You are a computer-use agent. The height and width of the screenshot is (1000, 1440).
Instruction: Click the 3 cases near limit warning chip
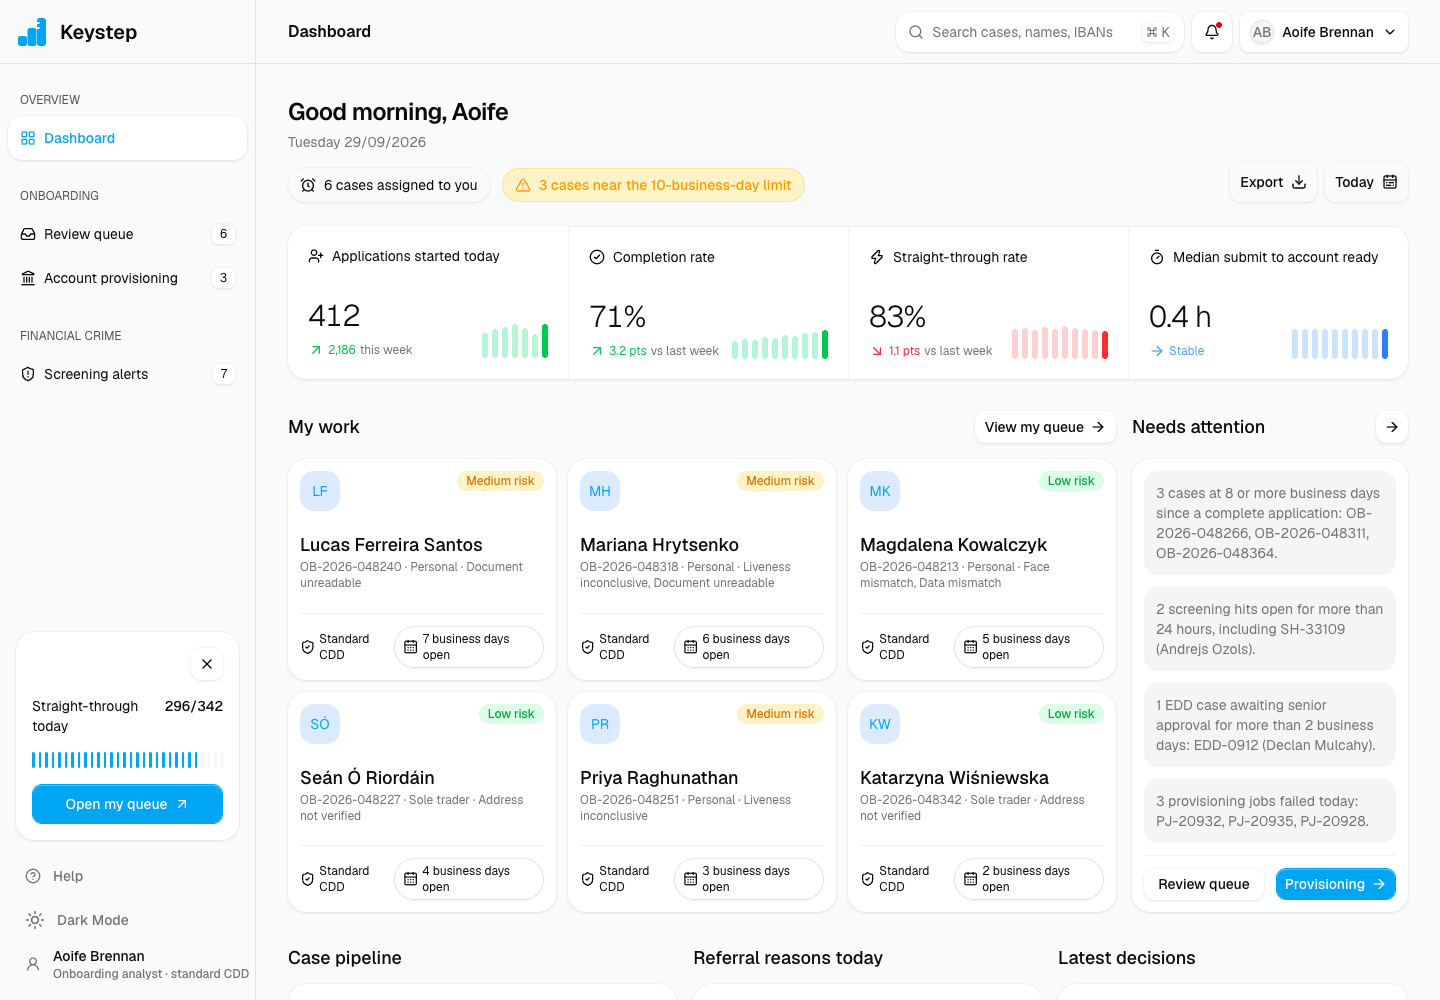(x=653, y=185)
